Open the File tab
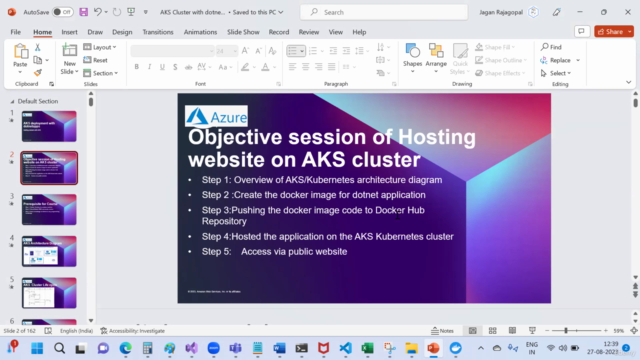Image resolution: width=640 pixels, height=360 pixels. [16, 32]
